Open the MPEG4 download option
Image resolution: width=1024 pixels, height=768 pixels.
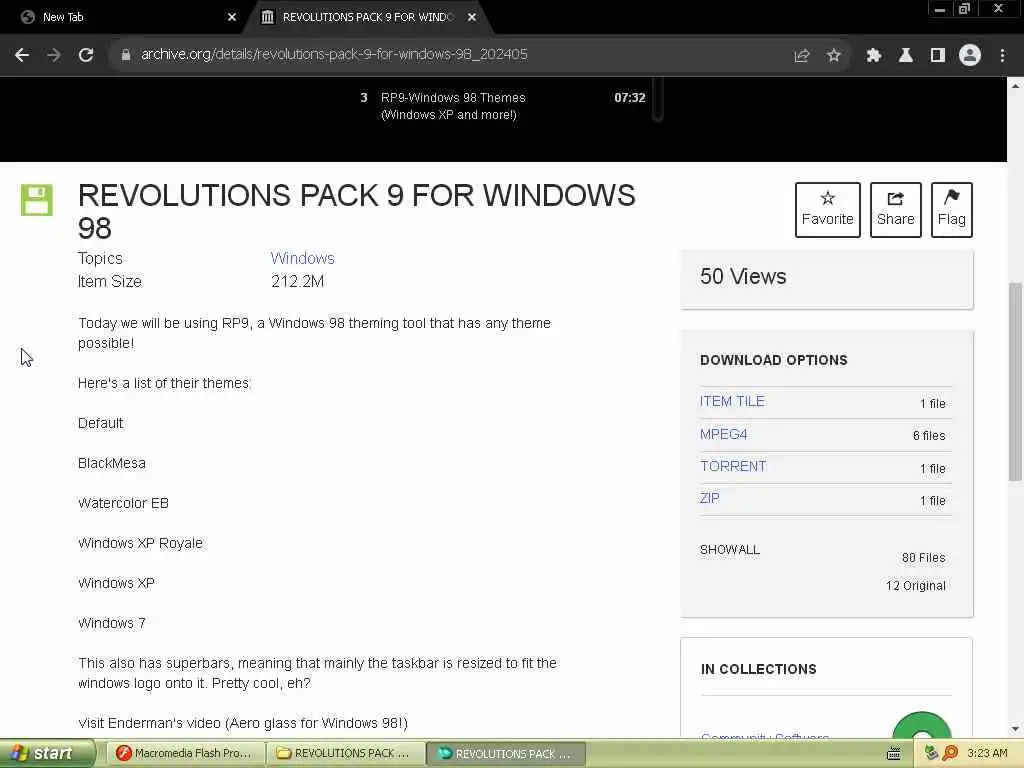(724, 434)
